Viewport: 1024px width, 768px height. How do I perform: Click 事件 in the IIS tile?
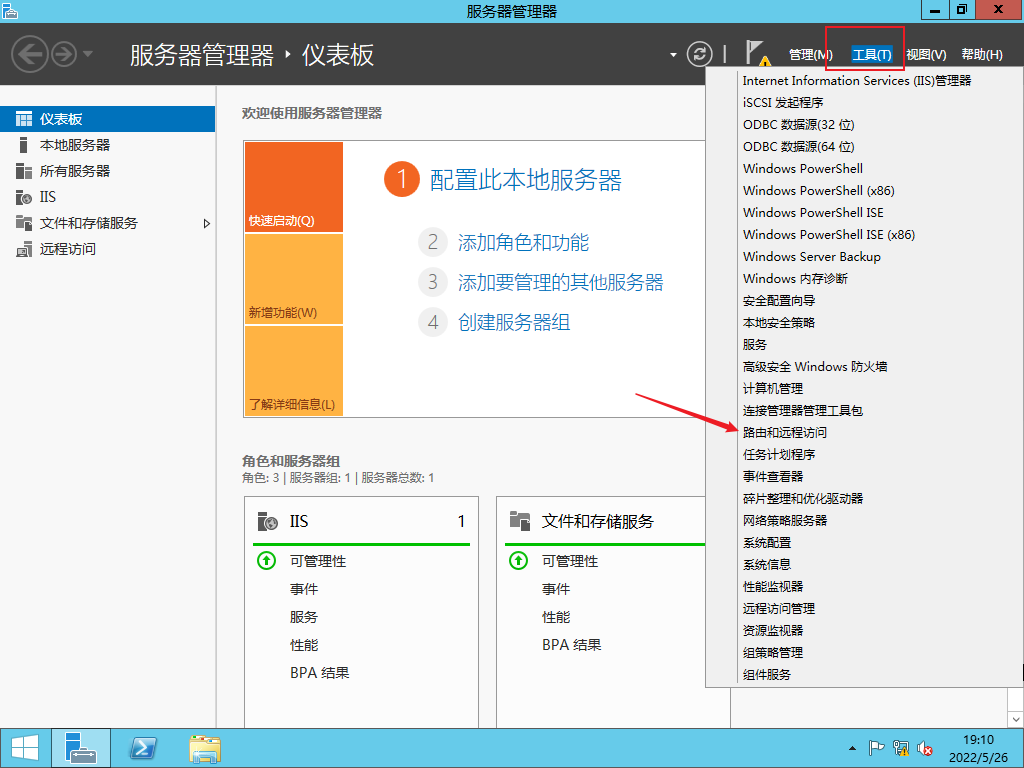304,589
